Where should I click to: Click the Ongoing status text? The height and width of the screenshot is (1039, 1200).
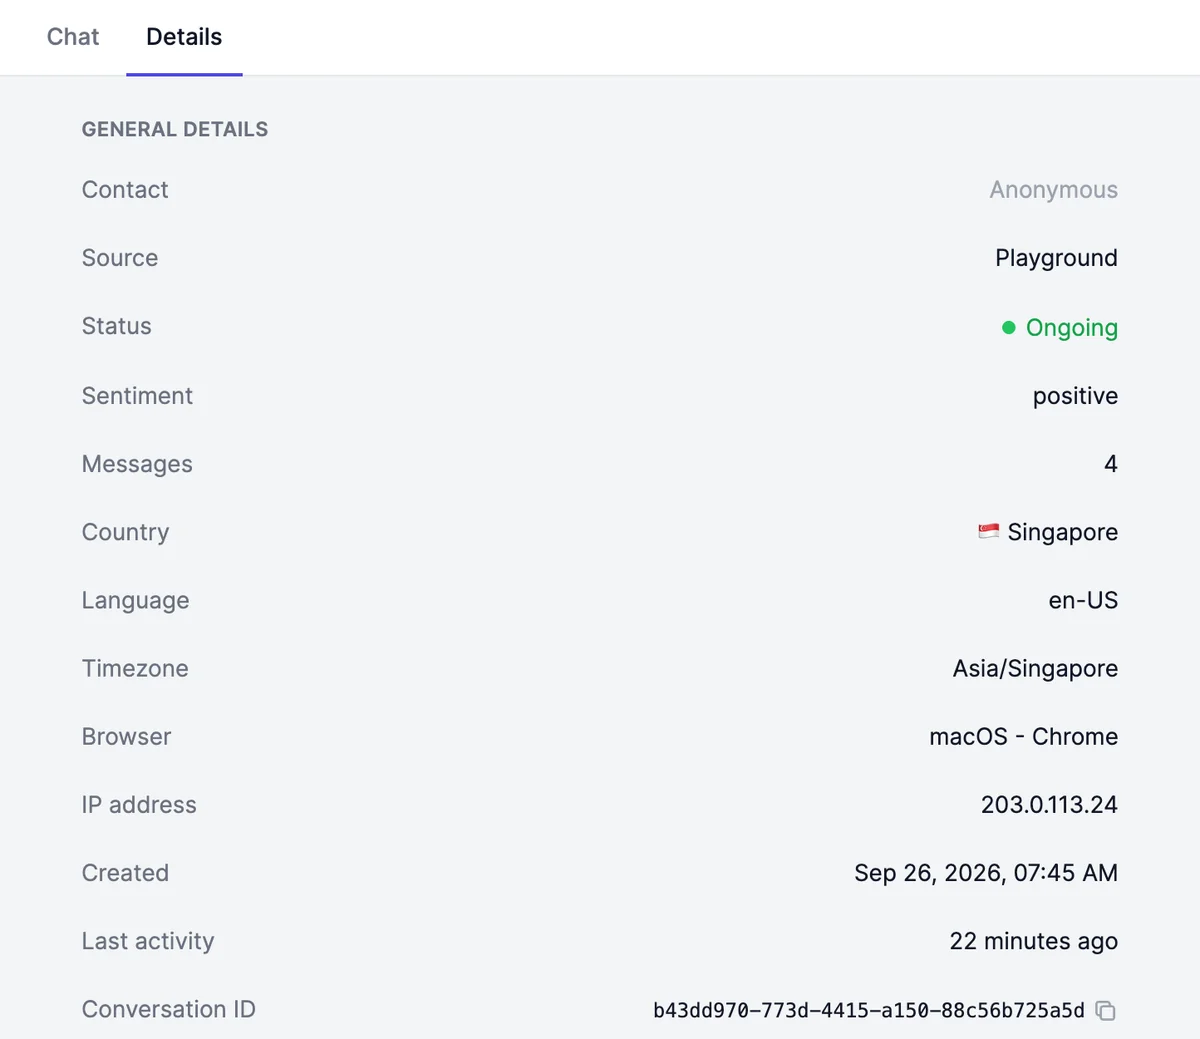(x=1072, y=327)
